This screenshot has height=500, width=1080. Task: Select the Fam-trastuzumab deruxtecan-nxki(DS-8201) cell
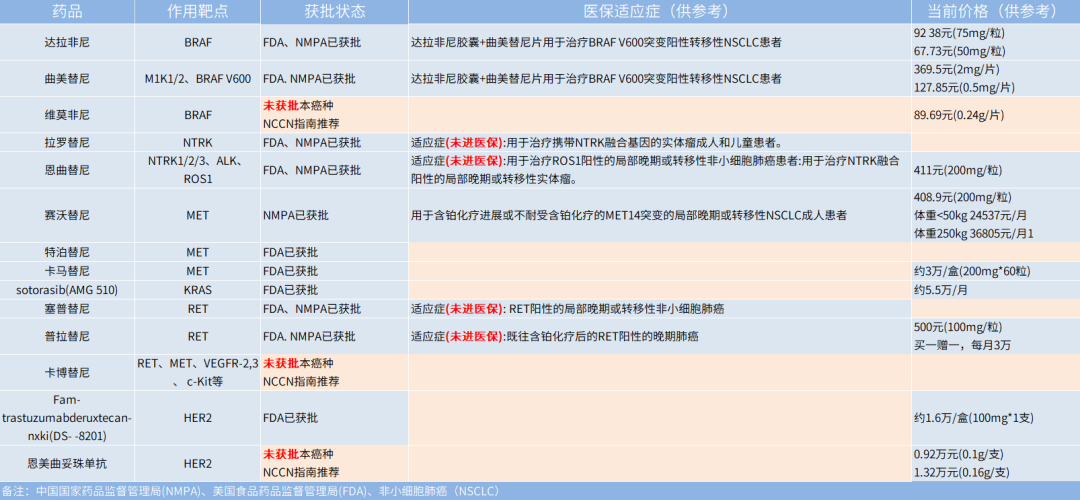[67, 418]
